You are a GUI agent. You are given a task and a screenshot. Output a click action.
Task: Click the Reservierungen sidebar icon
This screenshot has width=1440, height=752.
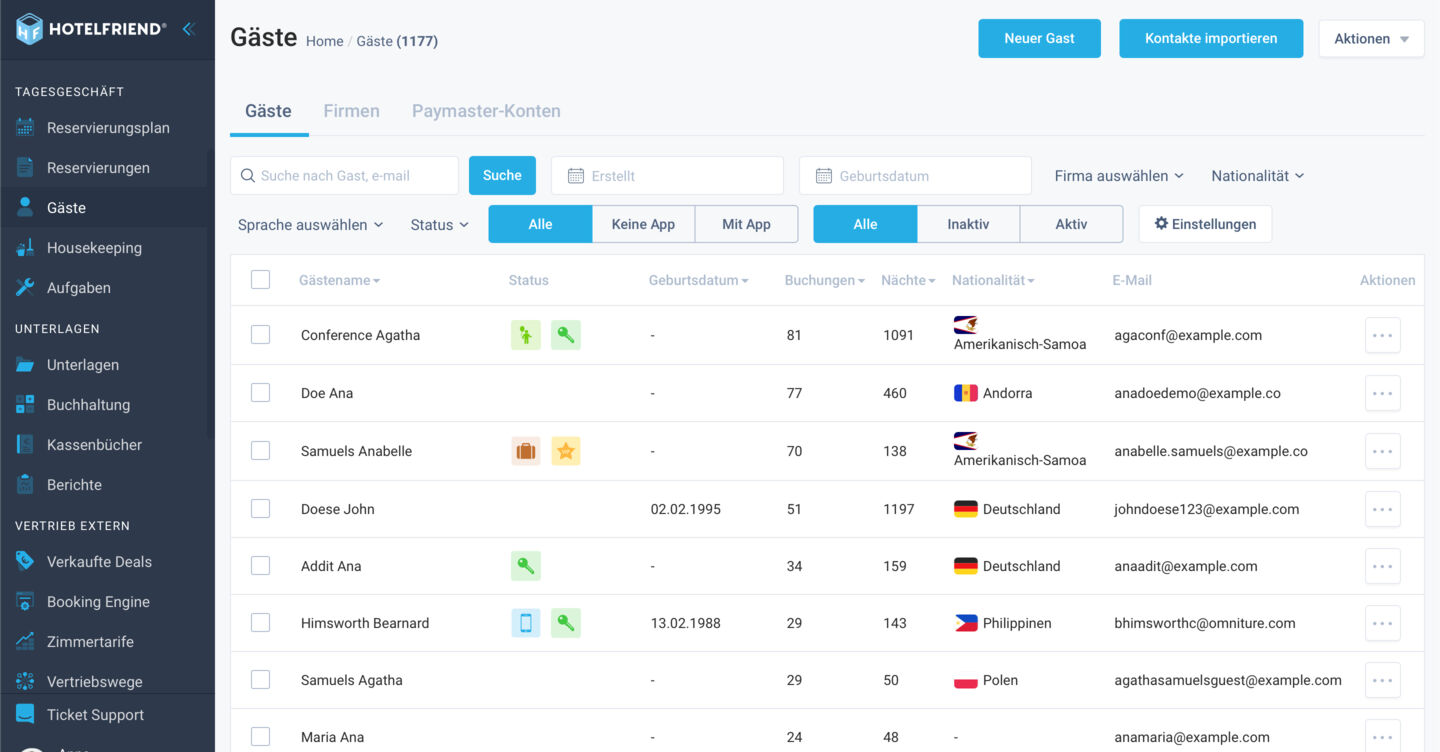(25, 168)
